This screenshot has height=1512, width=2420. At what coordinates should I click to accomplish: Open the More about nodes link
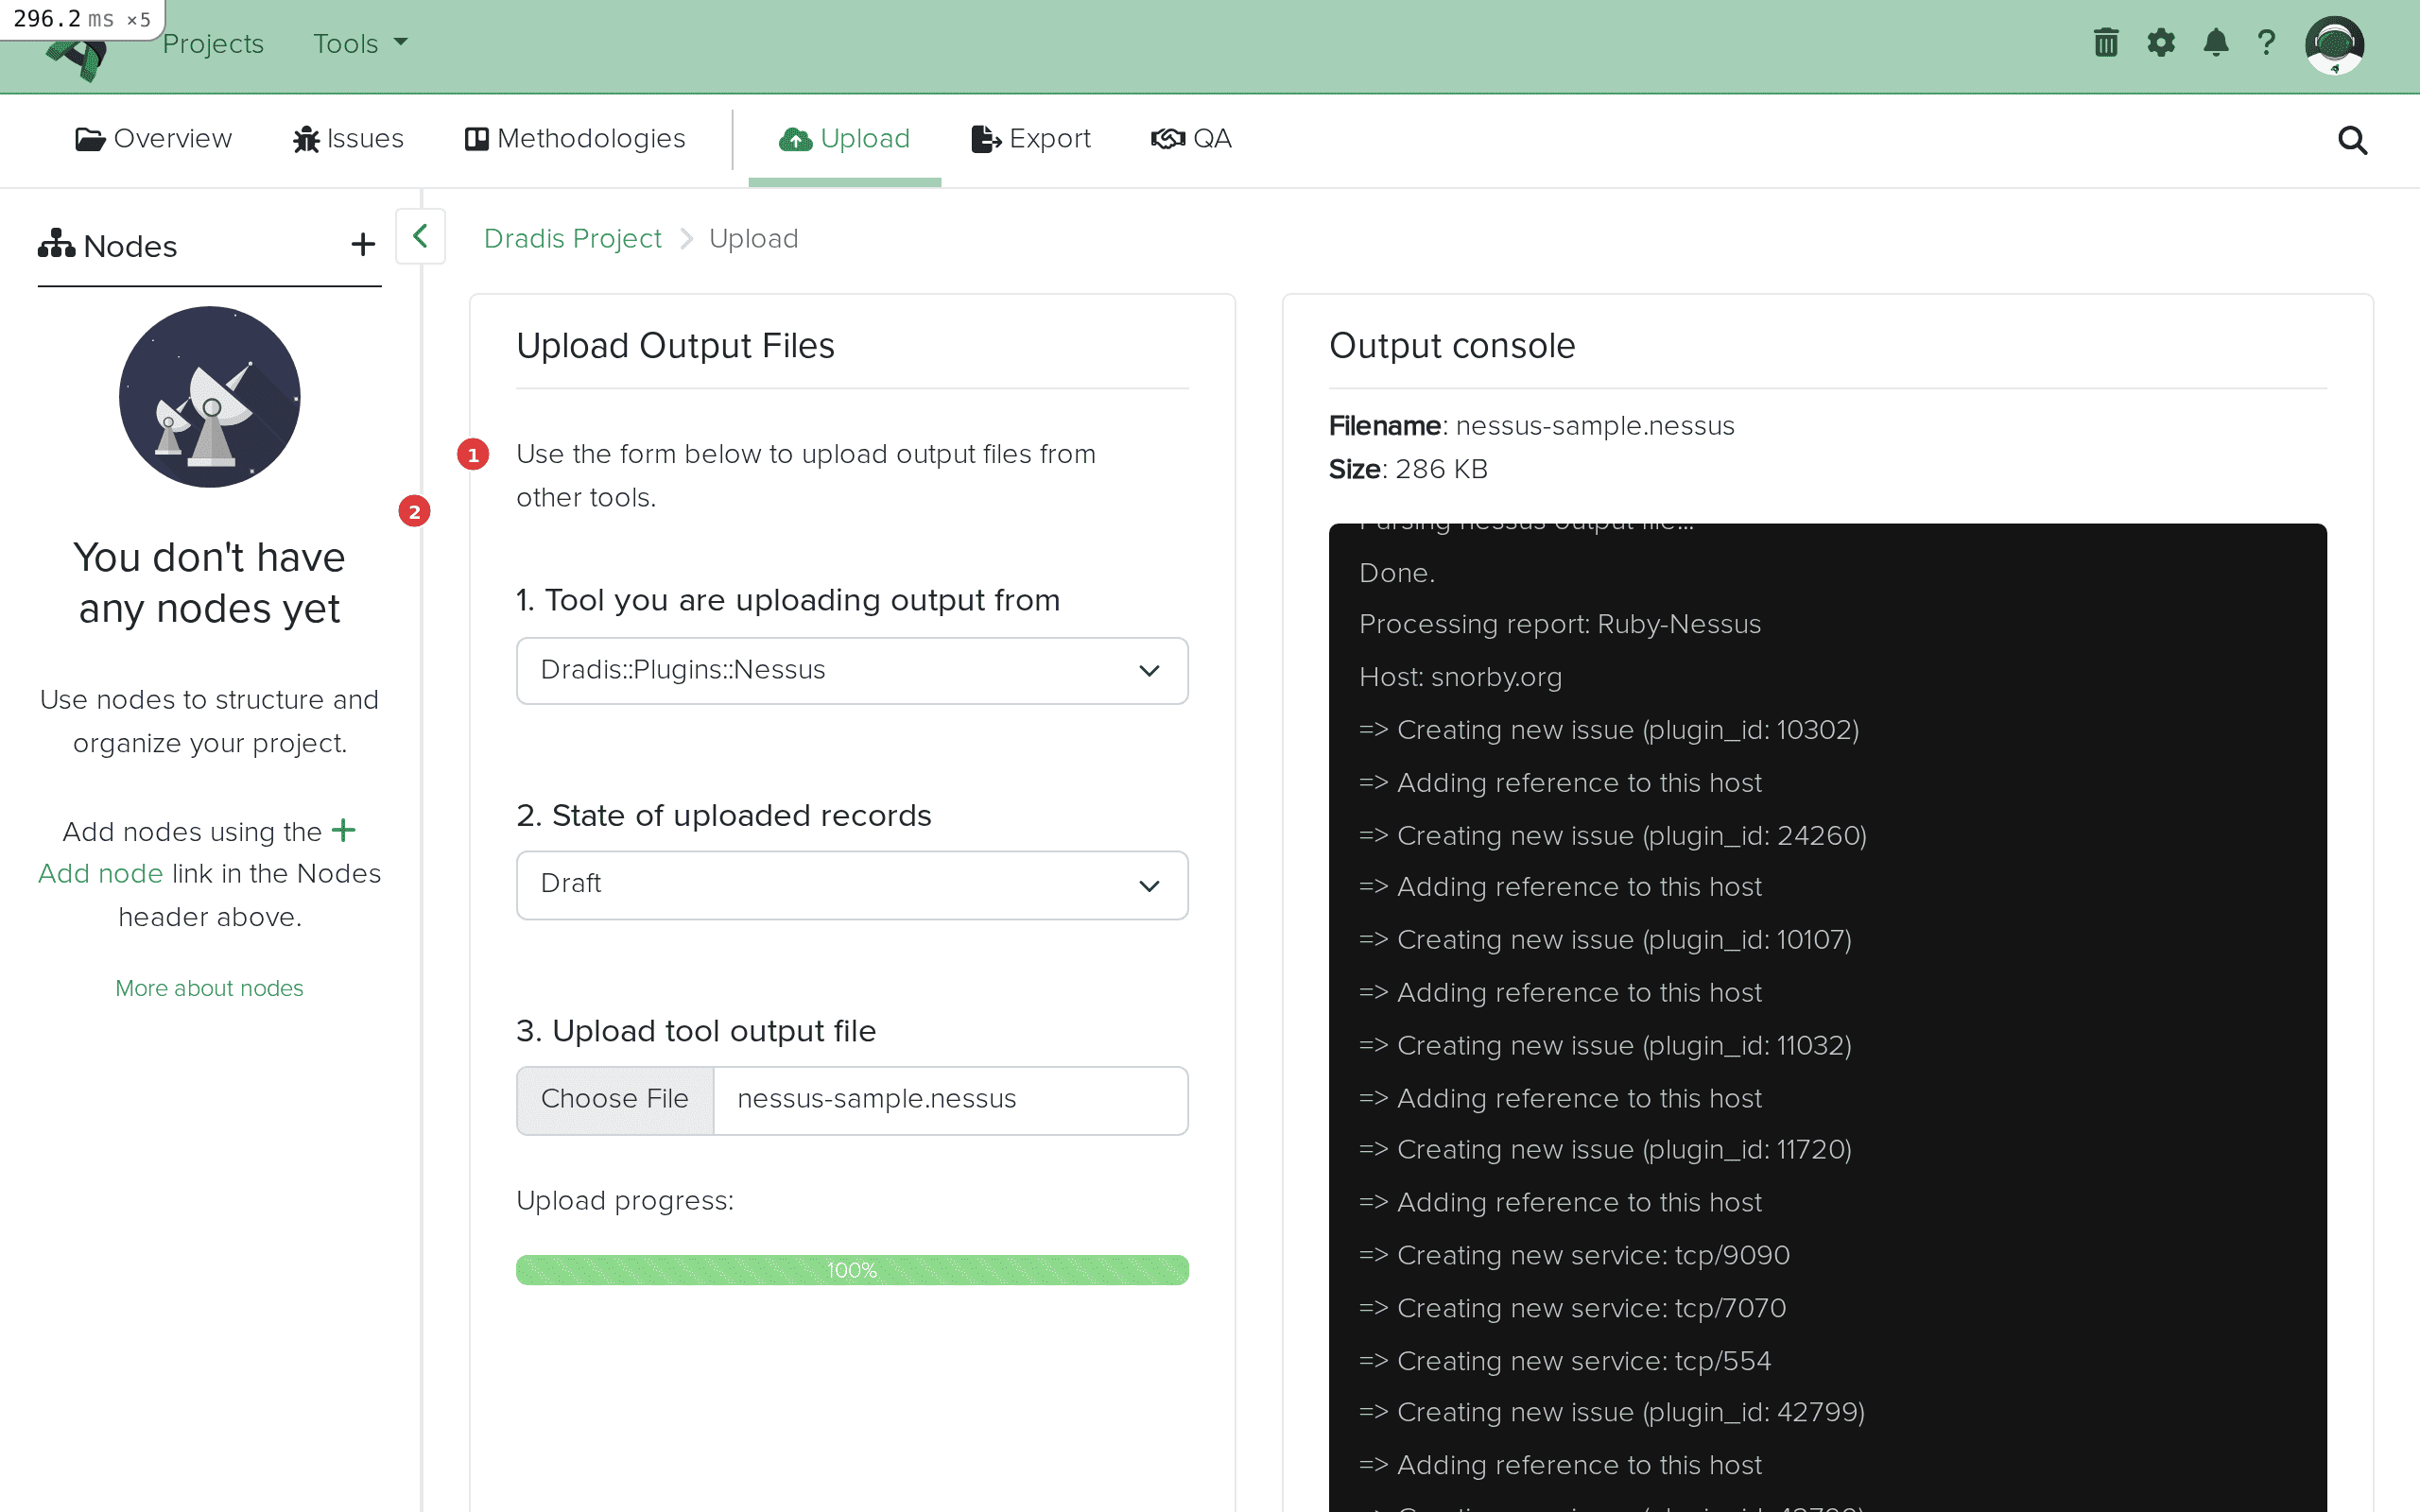coord(209,988)
